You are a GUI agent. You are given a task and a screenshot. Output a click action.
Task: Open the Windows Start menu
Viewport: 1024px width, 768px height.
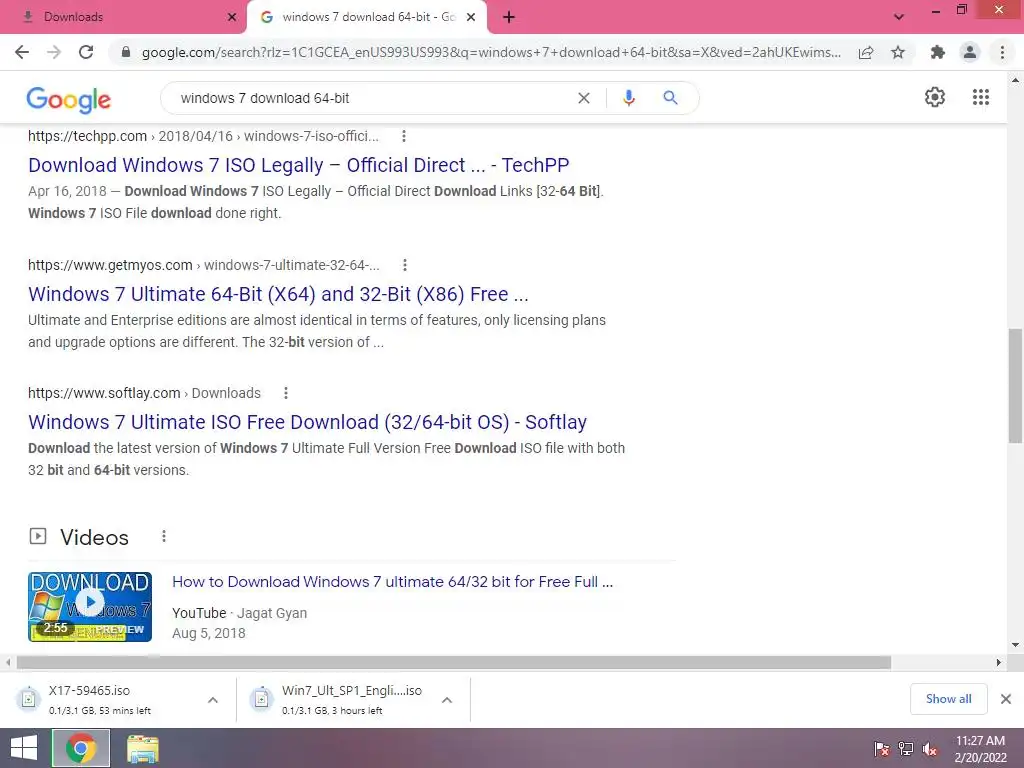[24, 748]
